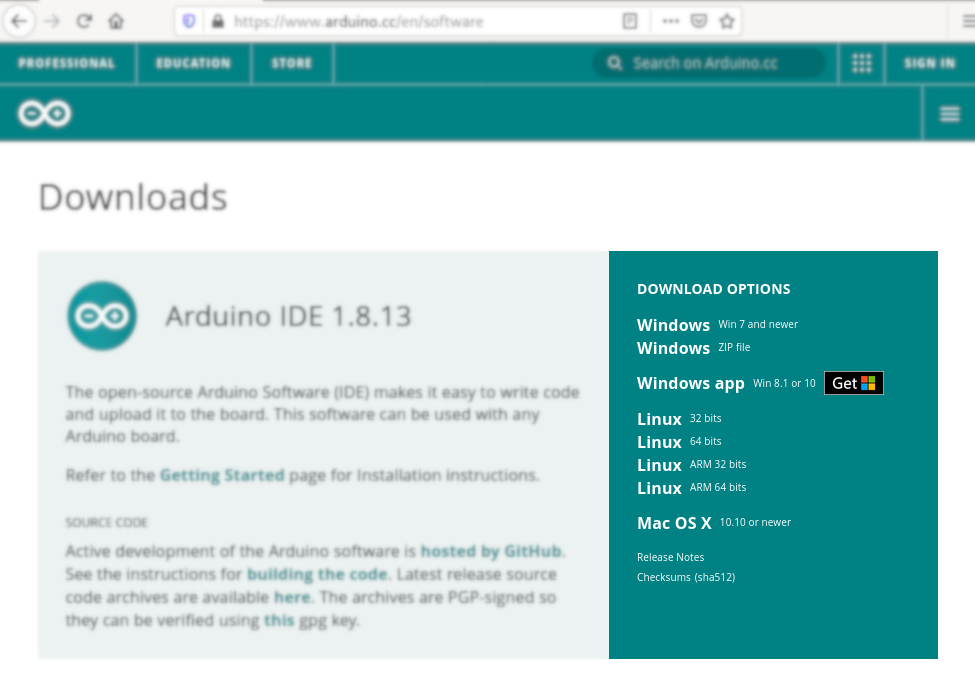Click the Arduino logo in header

[x=45, y=114]
